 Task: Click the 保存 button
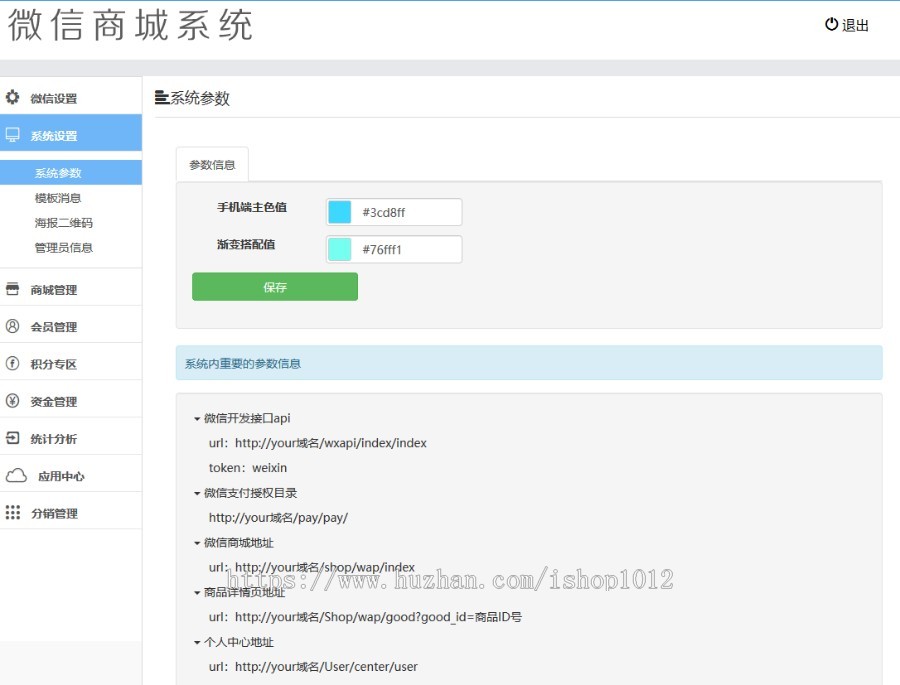[x=275, y=287]
